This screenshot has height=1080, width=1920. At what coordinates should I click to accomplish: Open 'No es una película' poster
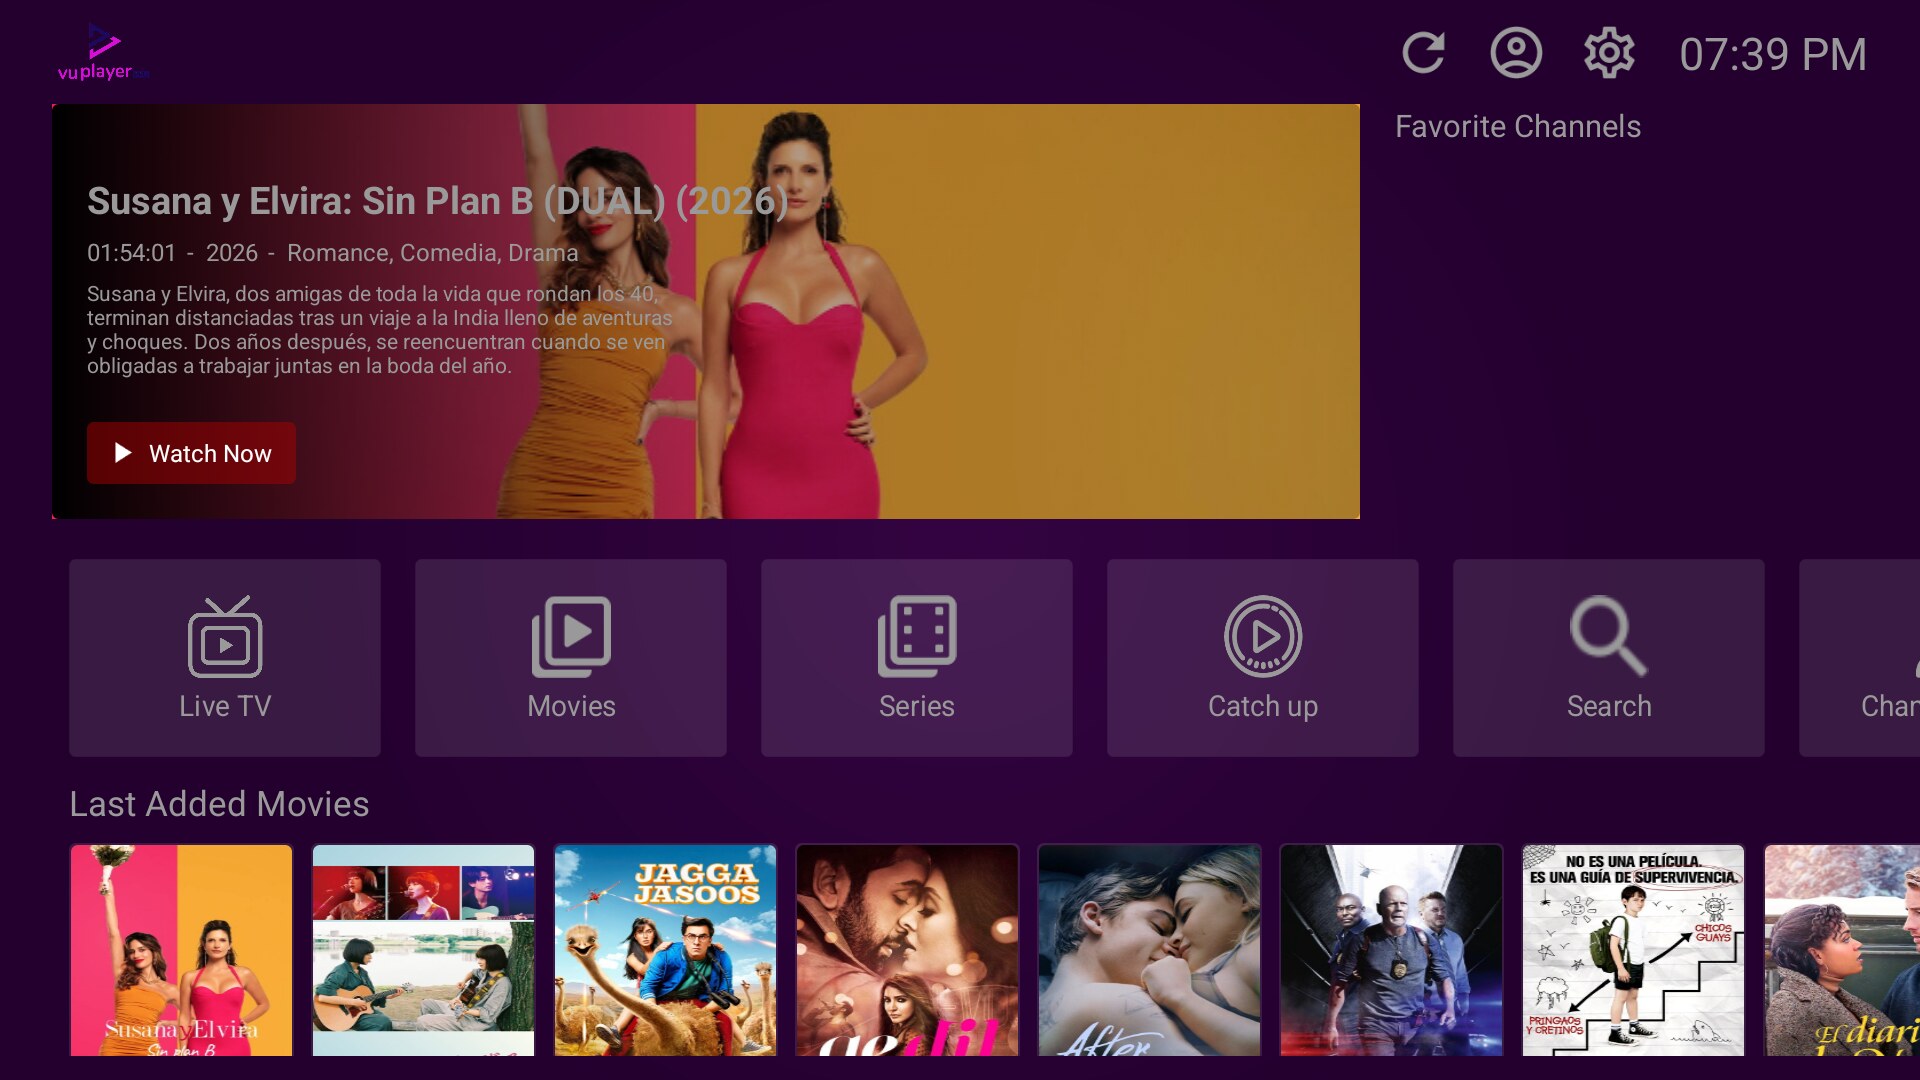pos(1633,950)
